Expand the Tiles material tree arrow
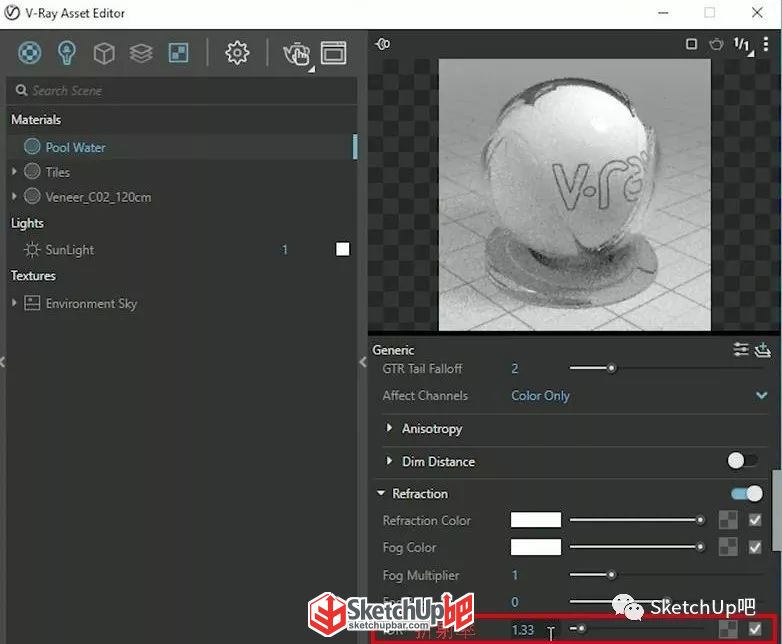 point(14,172)
